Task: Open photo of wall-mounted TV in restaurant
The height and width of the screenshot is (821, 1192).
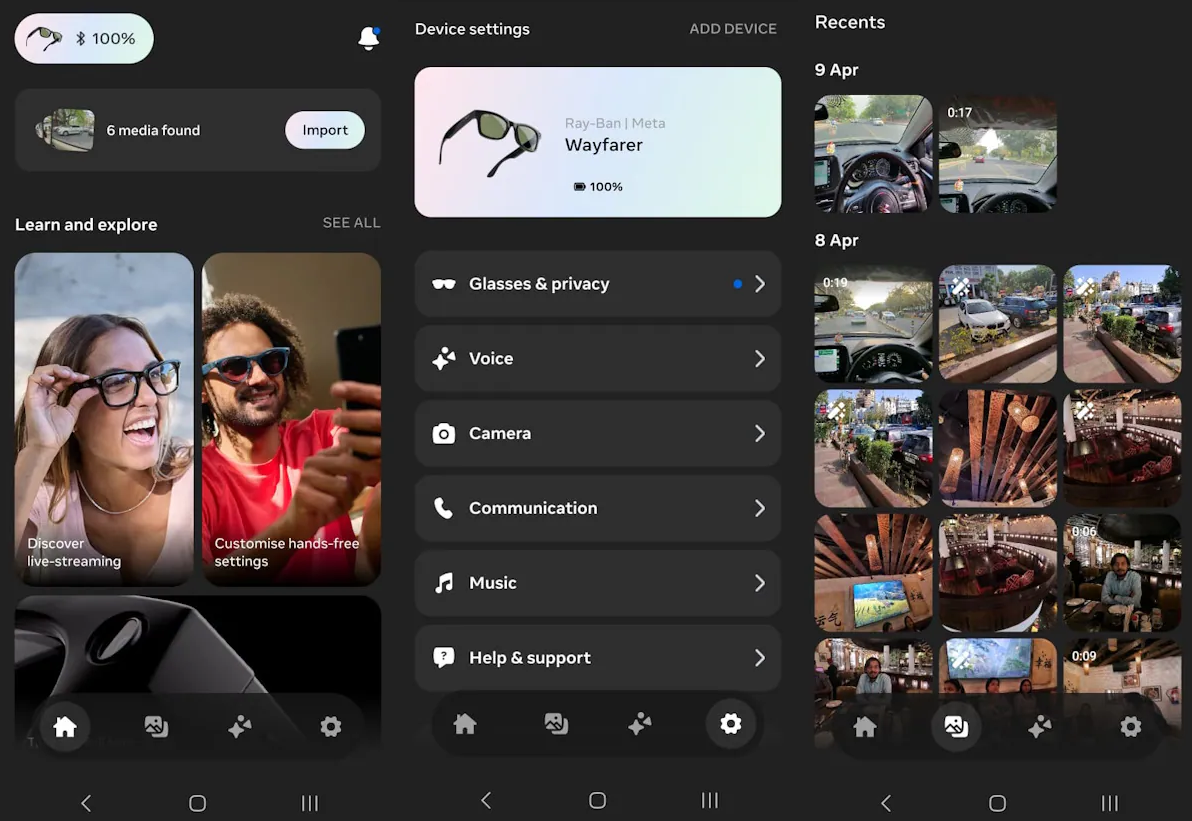Action: pyautogui.click(x=873, y=572)
